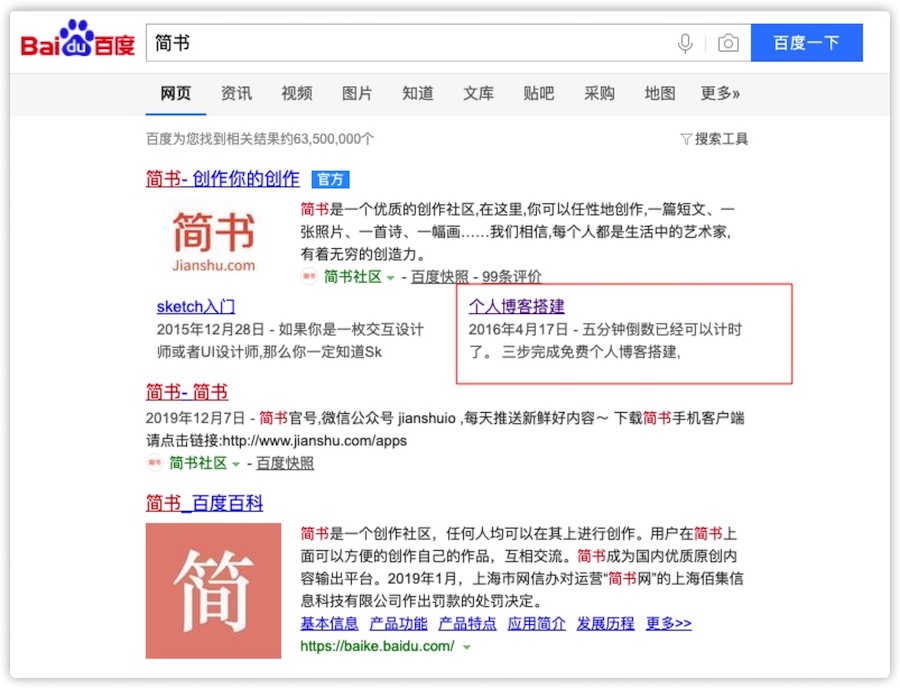Open result titled 简书- 简书
The image size is (900, 688).
click(x=187, y=392)
